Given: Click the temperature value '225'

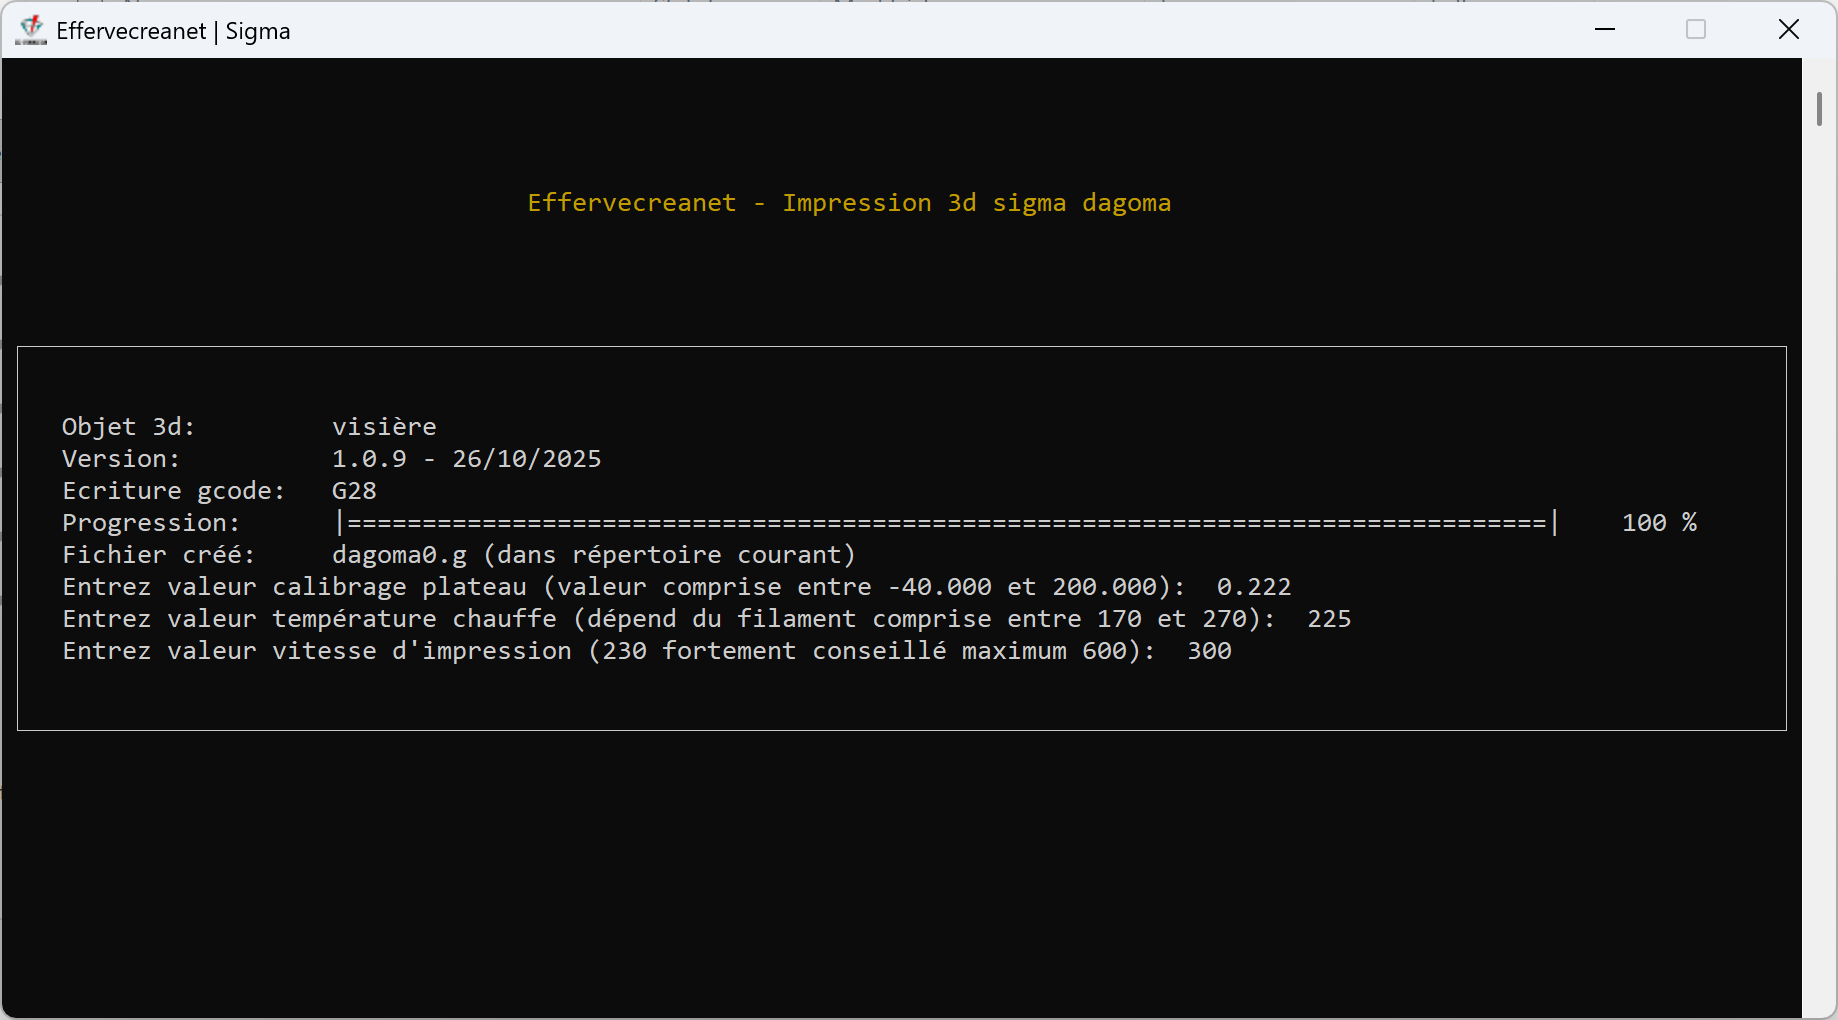Looking at the screenshot, I should tap(1329, 619).
